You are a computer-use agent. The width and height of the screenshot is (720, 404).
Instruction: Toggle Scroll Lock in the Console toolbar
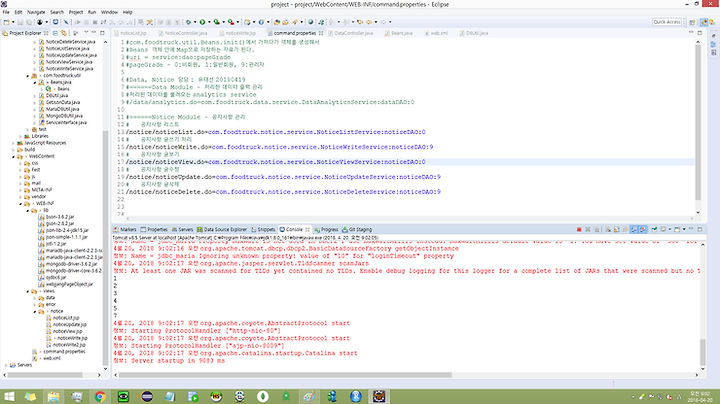click(616, 229)
